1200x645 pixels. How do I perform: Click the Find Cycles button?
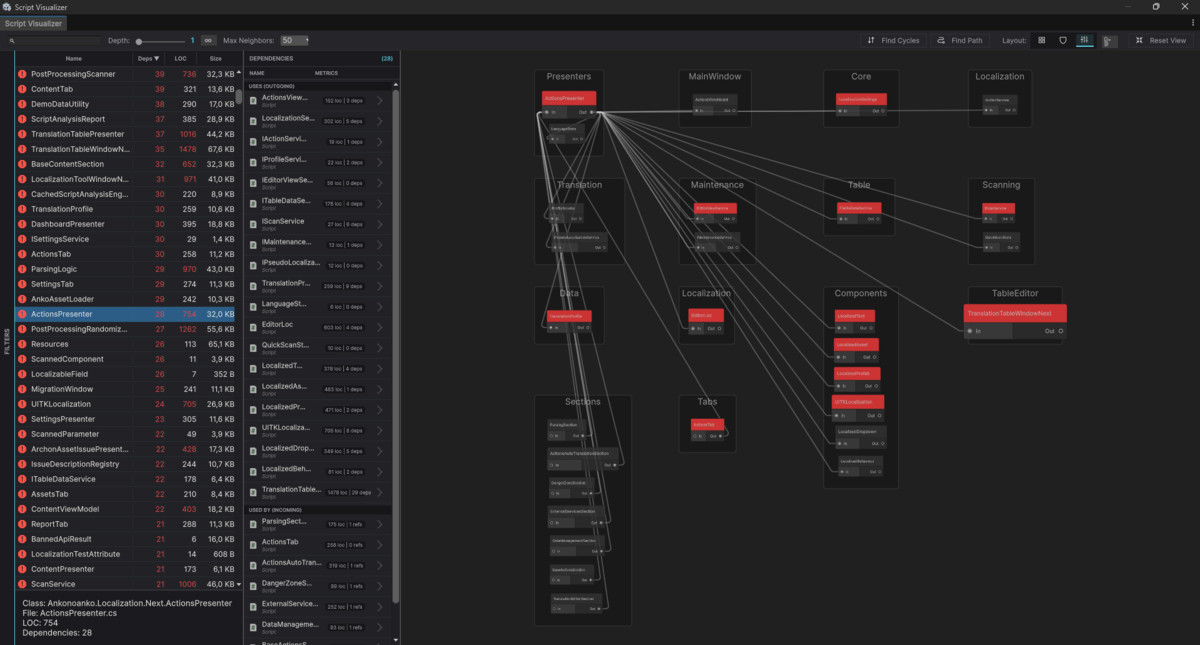point(893,41)
